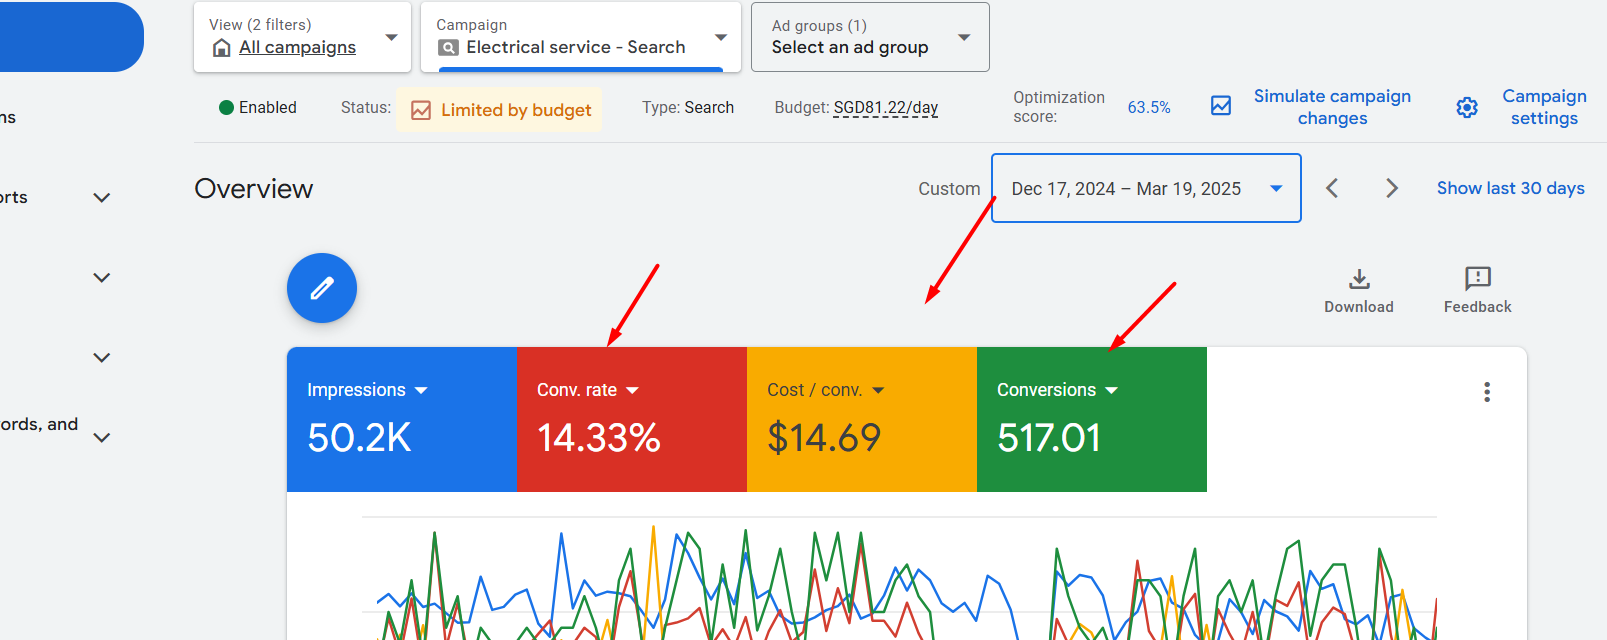Open the Select an ad group dropdown

870,38
